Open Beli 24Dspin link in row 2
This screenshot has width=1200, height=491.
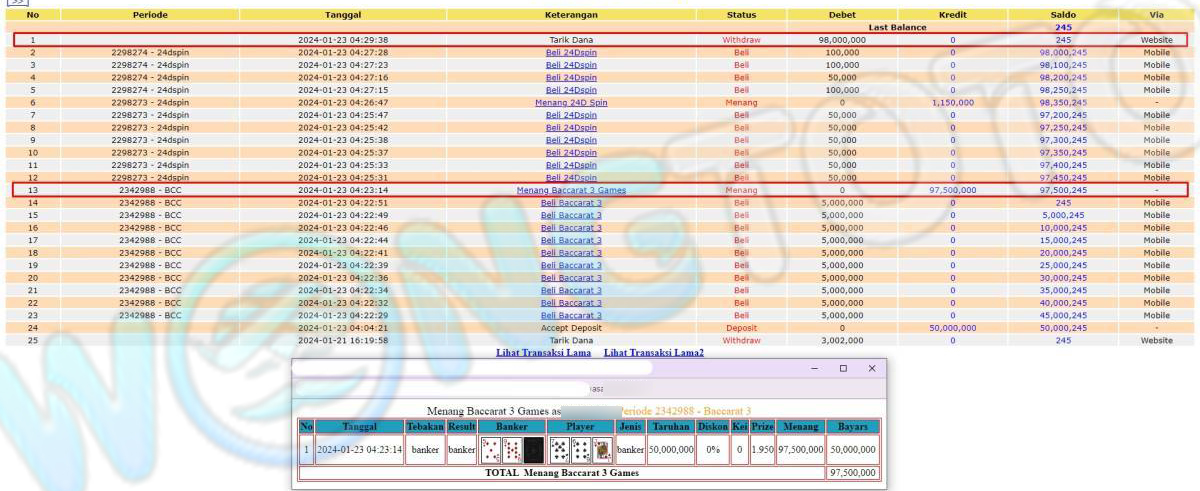571,52
